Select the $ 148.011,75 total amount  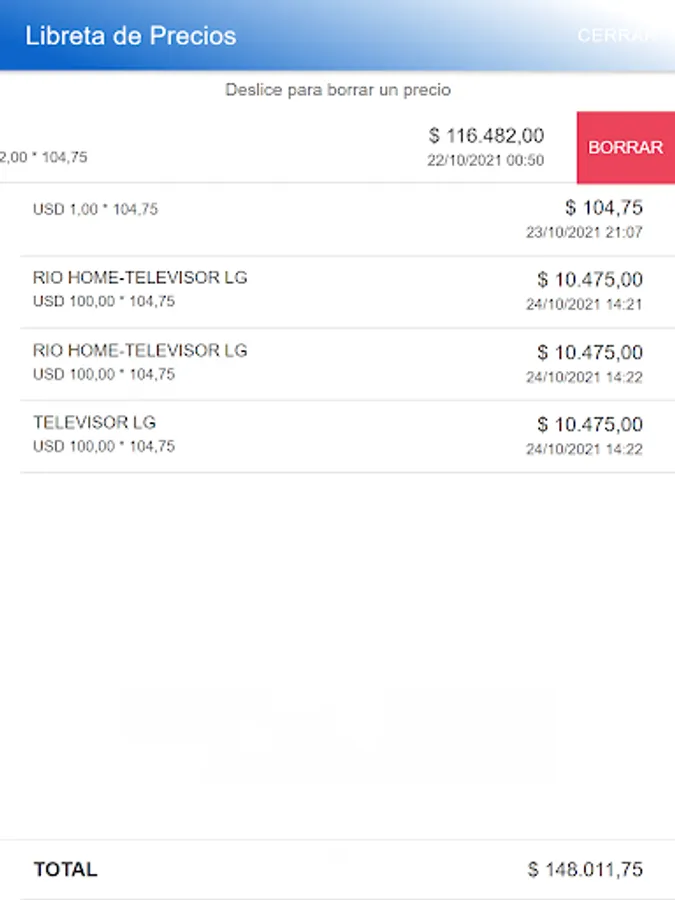[x=585, y=870]
